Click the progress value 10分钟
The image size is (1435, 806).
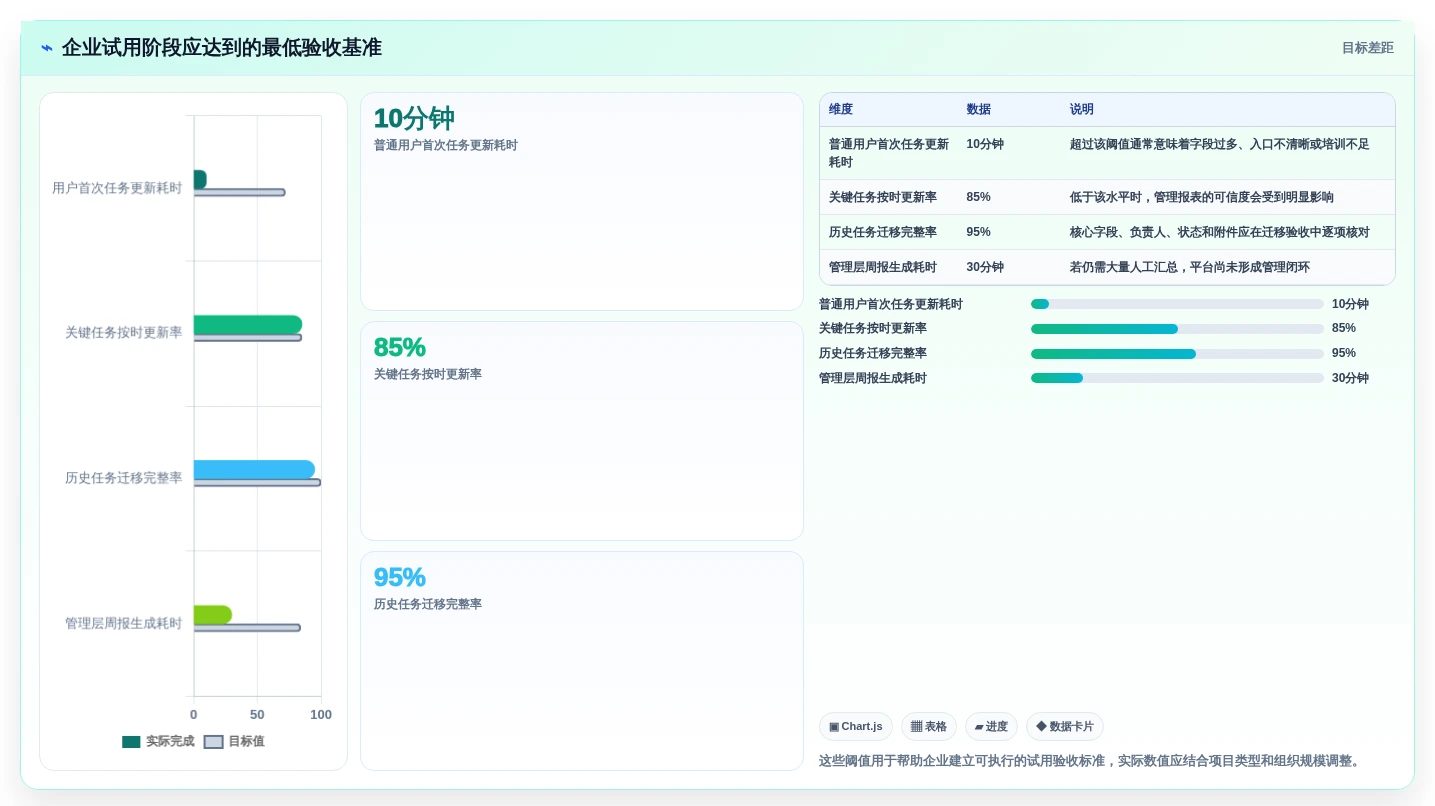[1350, 304]
